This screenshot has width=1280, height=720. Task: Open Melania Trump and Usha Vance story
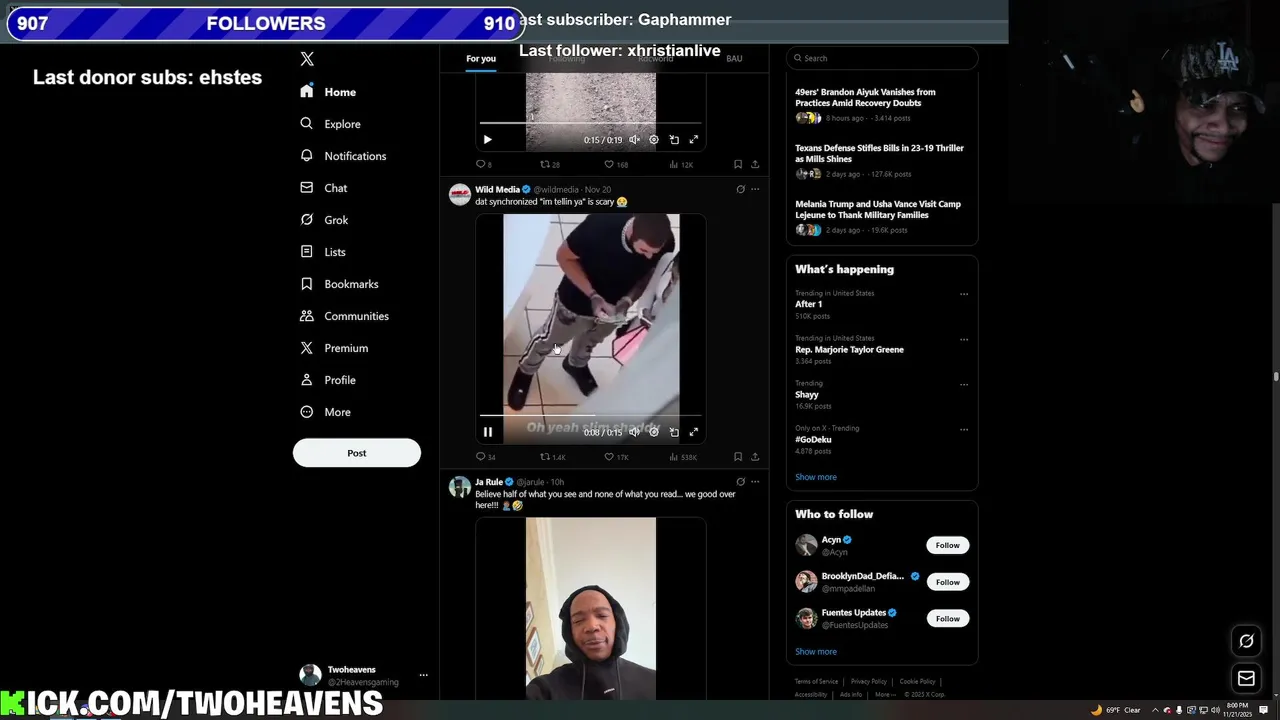(x=881, y=217)
